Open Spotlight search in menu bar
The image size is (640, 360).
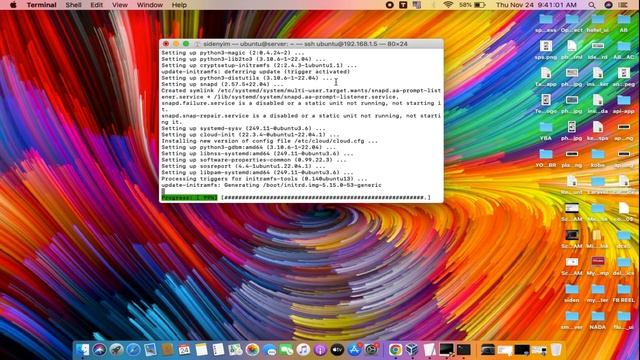click(x=591, y=5)
